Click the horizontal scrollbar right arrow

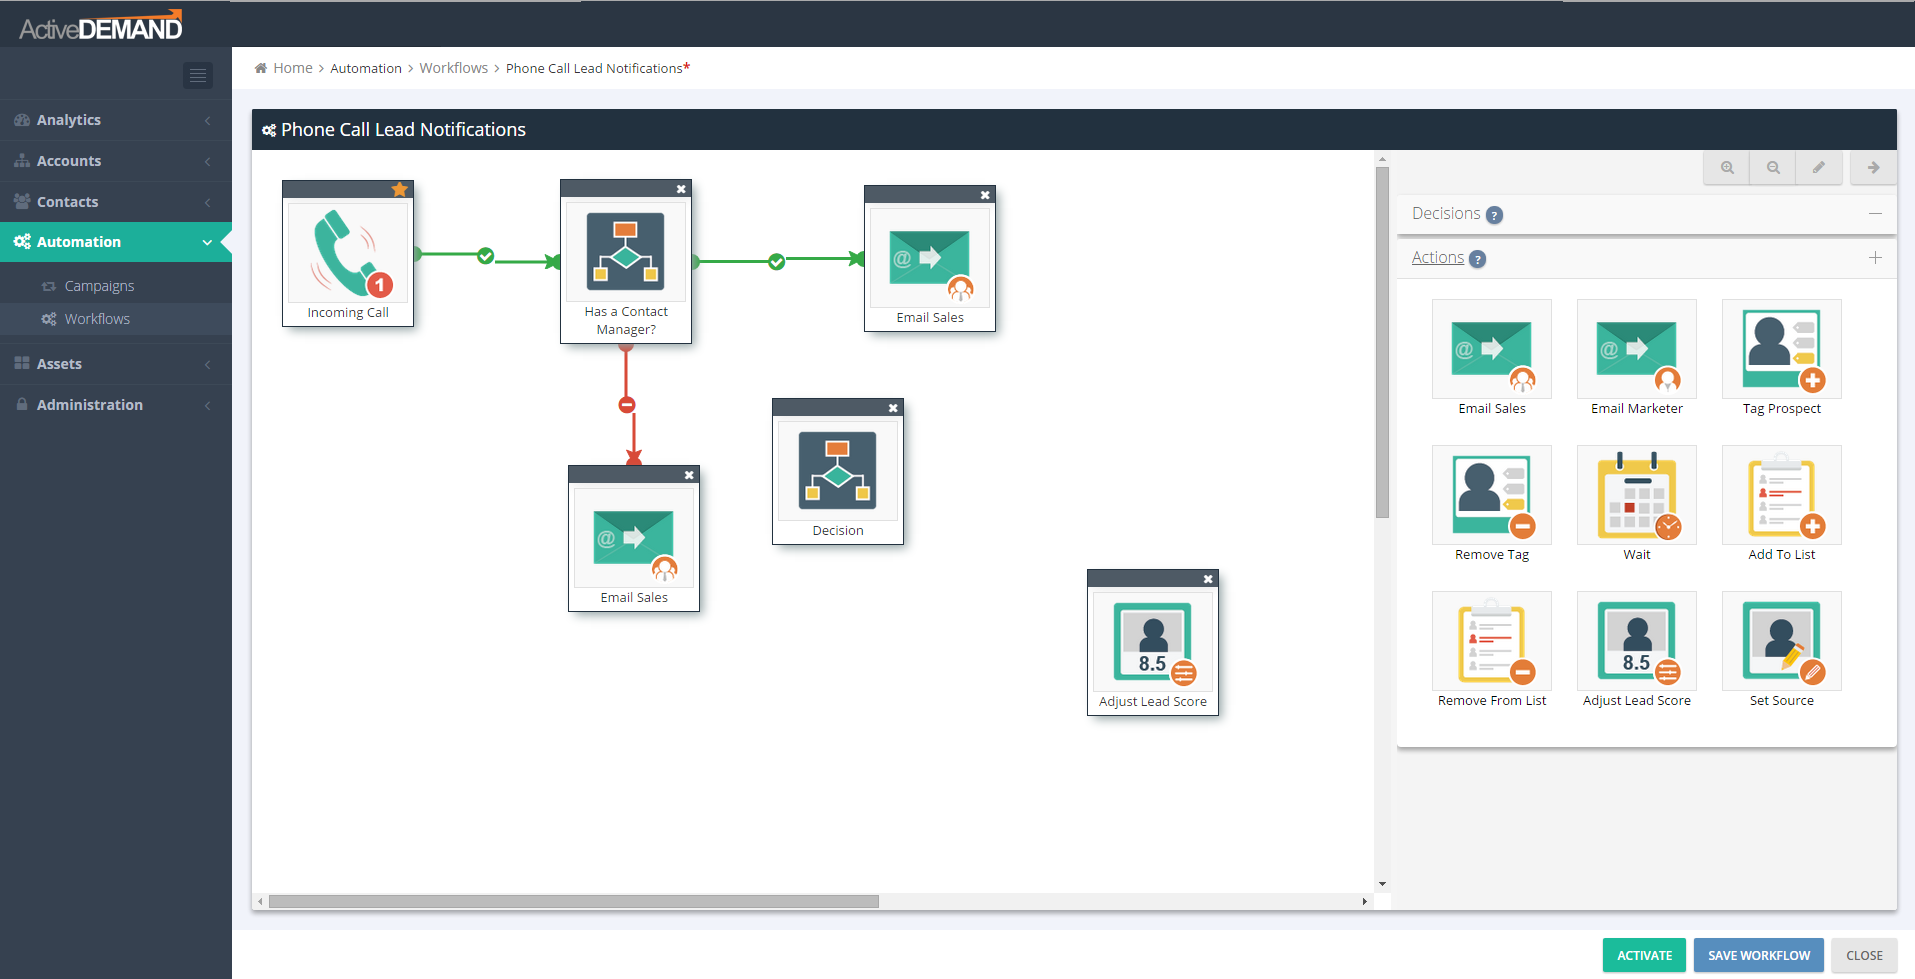pos(1365,901)
